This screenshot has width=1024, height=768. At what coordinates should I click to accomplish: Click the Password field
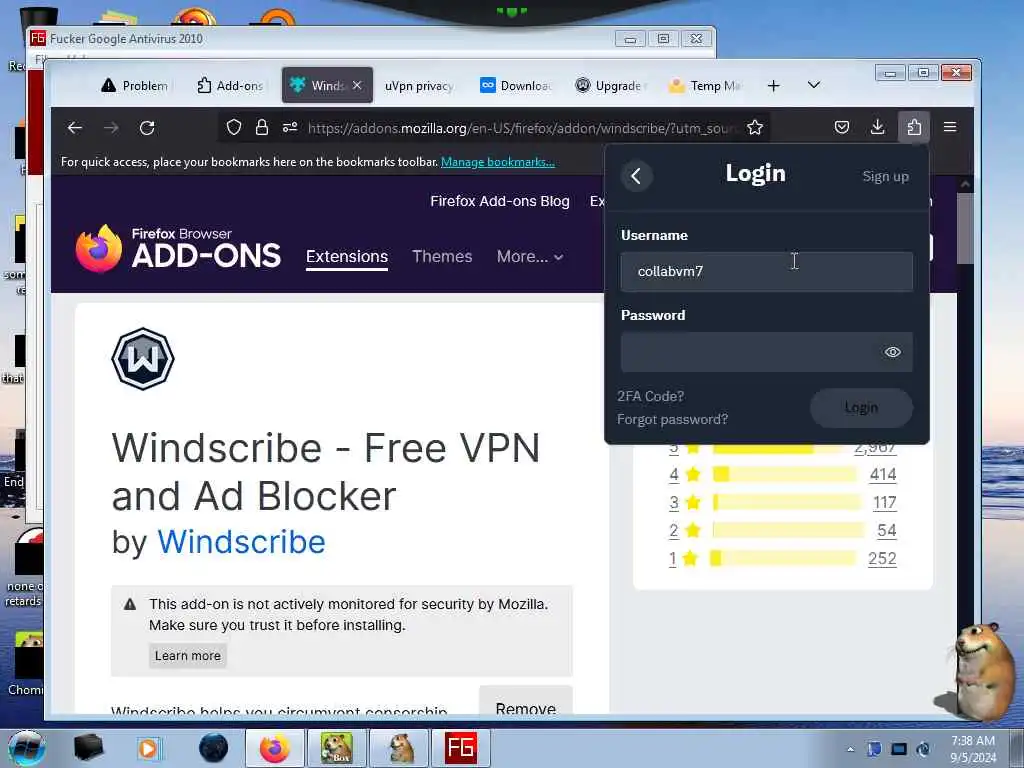pos(767,352)
